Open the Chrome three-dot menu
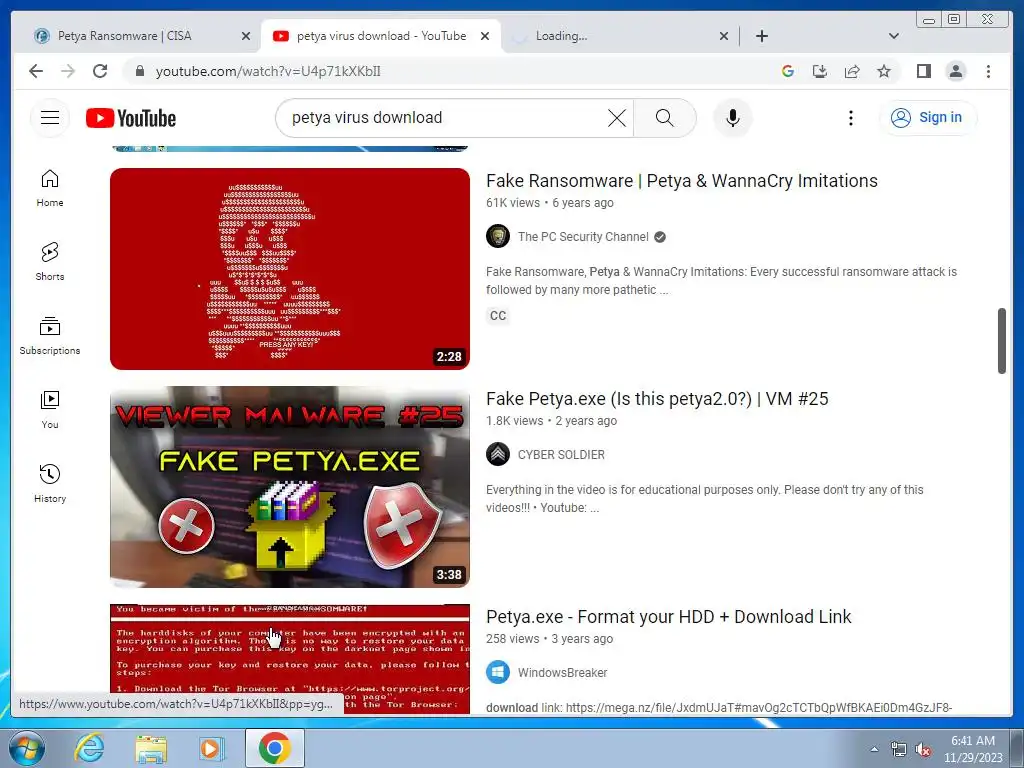Viewport: 1024px width, 768px height. (x=988, y=71)
